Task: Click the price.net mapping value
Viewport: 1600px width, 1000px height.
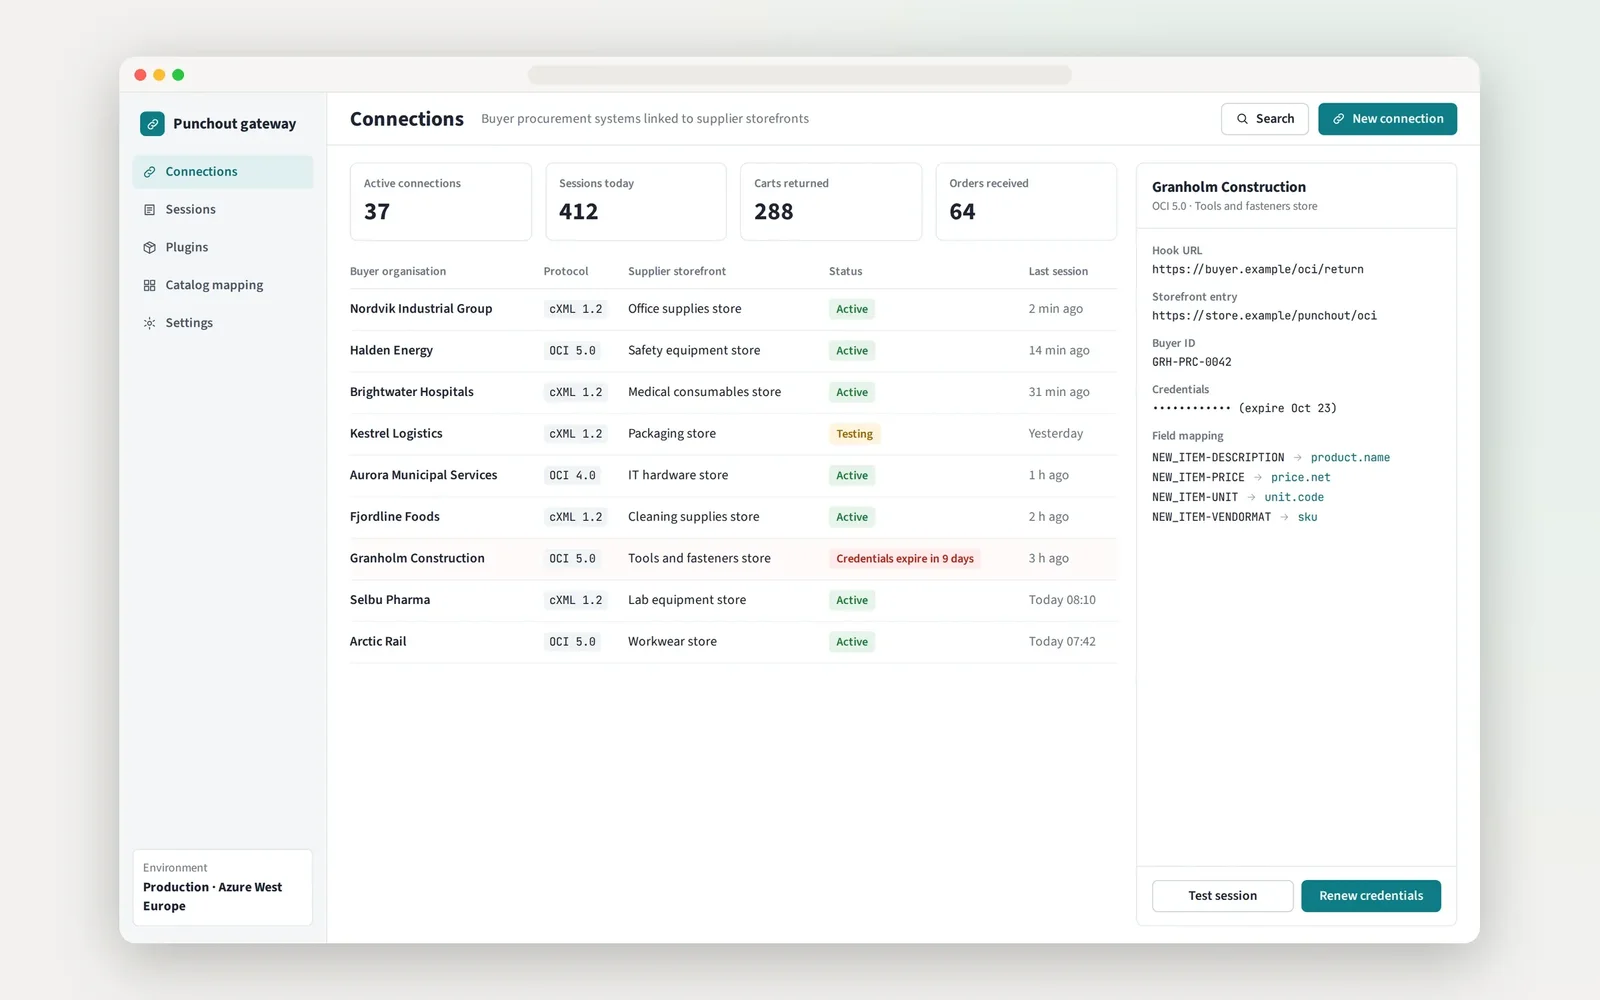Action: [x=1300, y=478]
